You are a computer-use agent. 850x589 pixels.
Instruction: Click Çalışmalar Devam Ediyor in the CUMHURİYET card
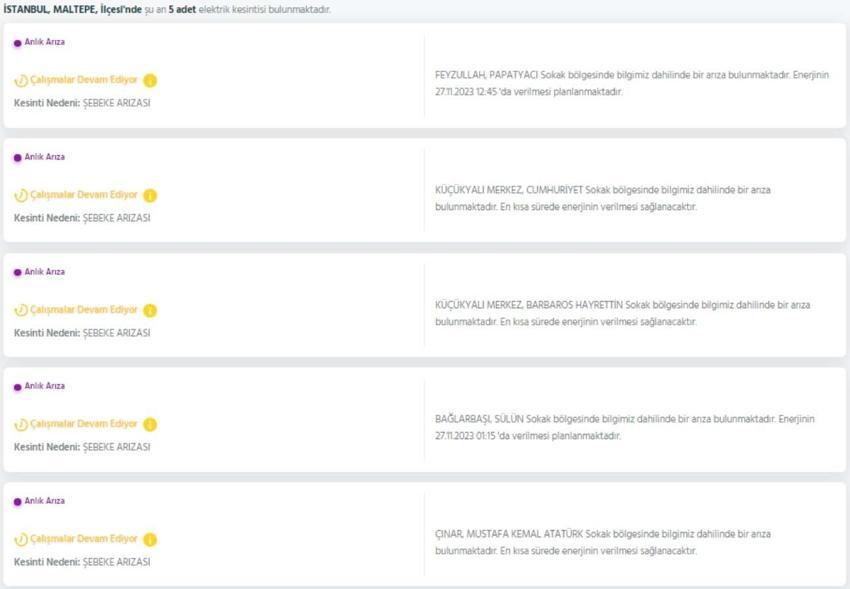pyautogui.click(x=83, y=195)
